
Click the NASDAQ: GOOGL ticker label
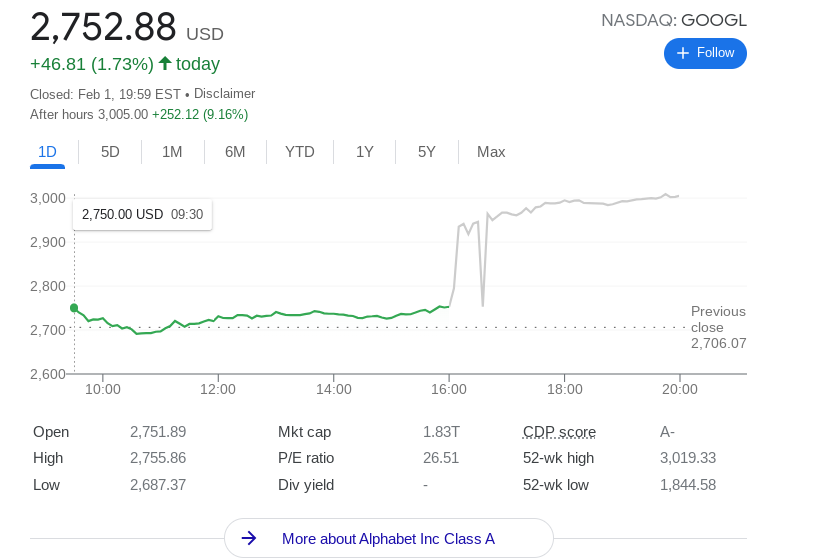pos(674,21)
